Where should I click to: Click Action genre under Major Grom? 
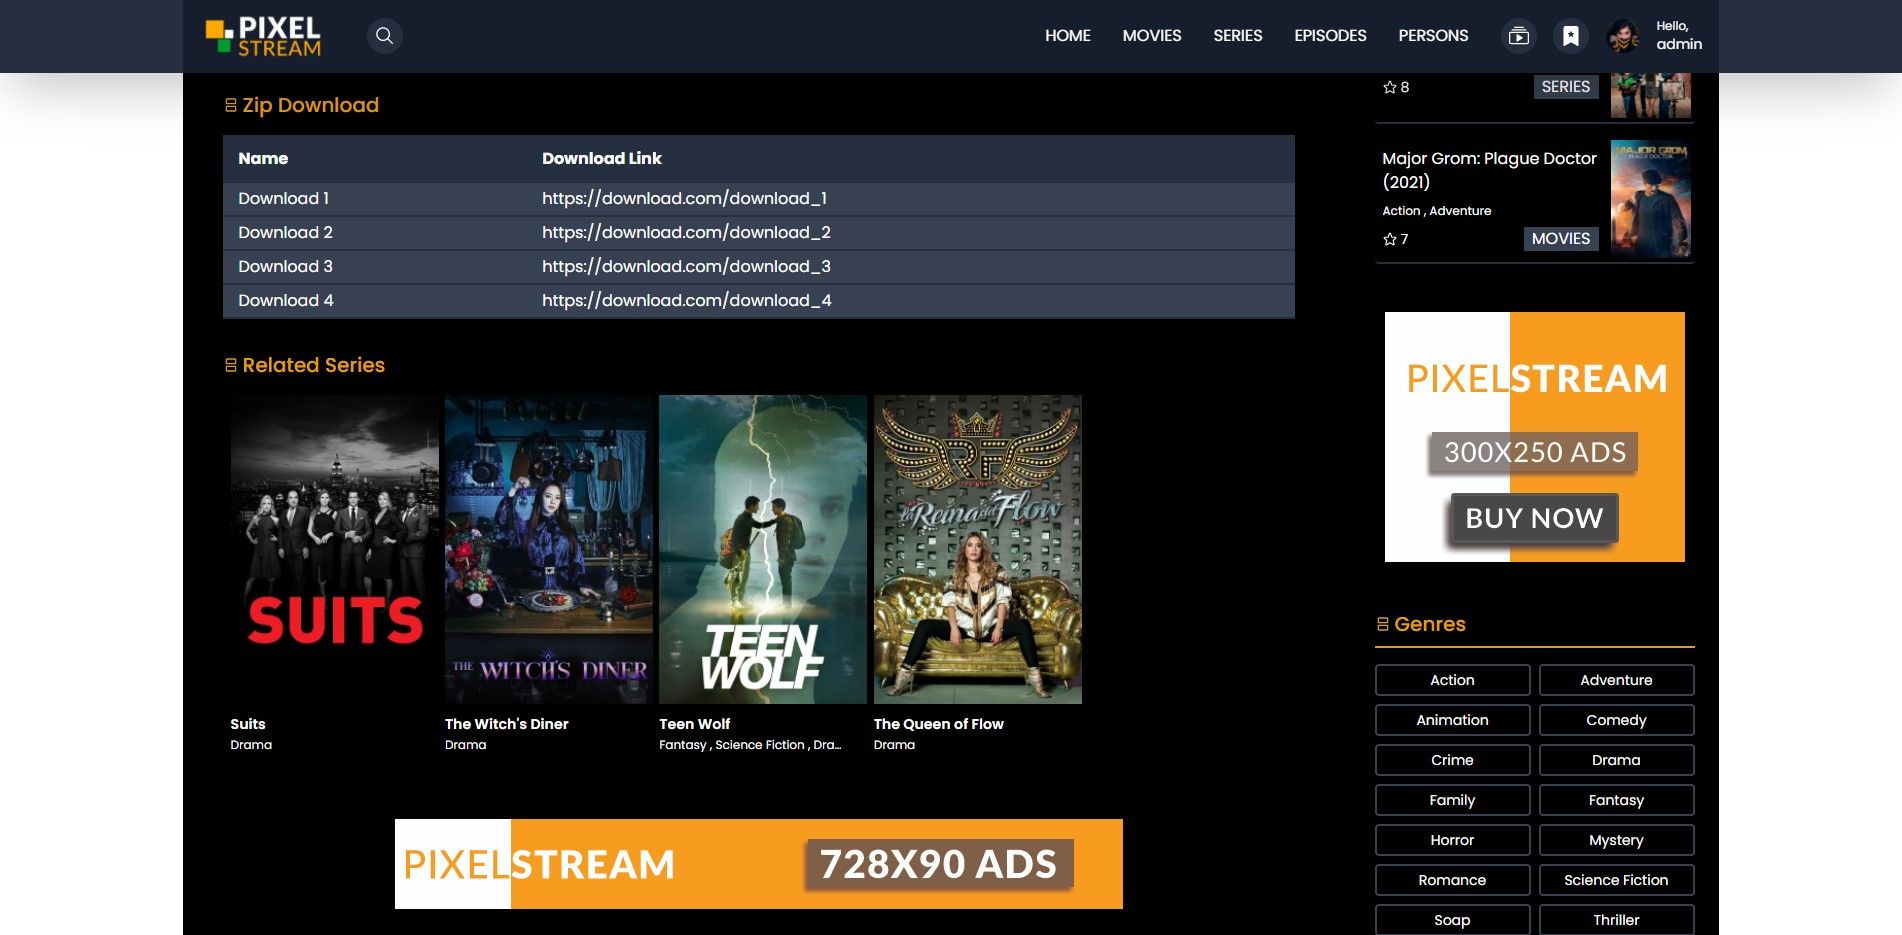[1401, 211]
